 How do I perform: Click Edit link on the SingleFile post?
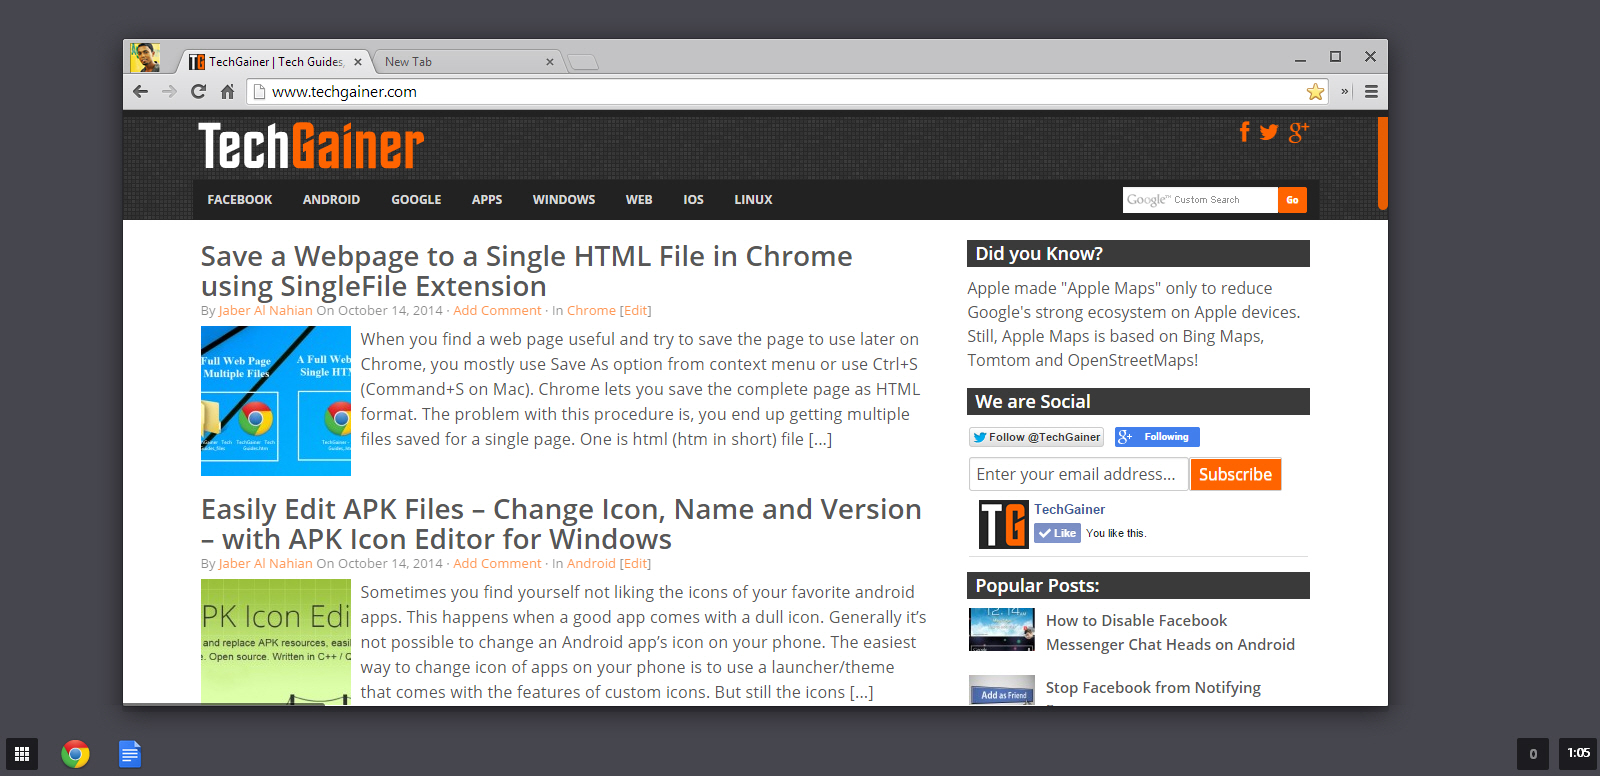point(636,311)
